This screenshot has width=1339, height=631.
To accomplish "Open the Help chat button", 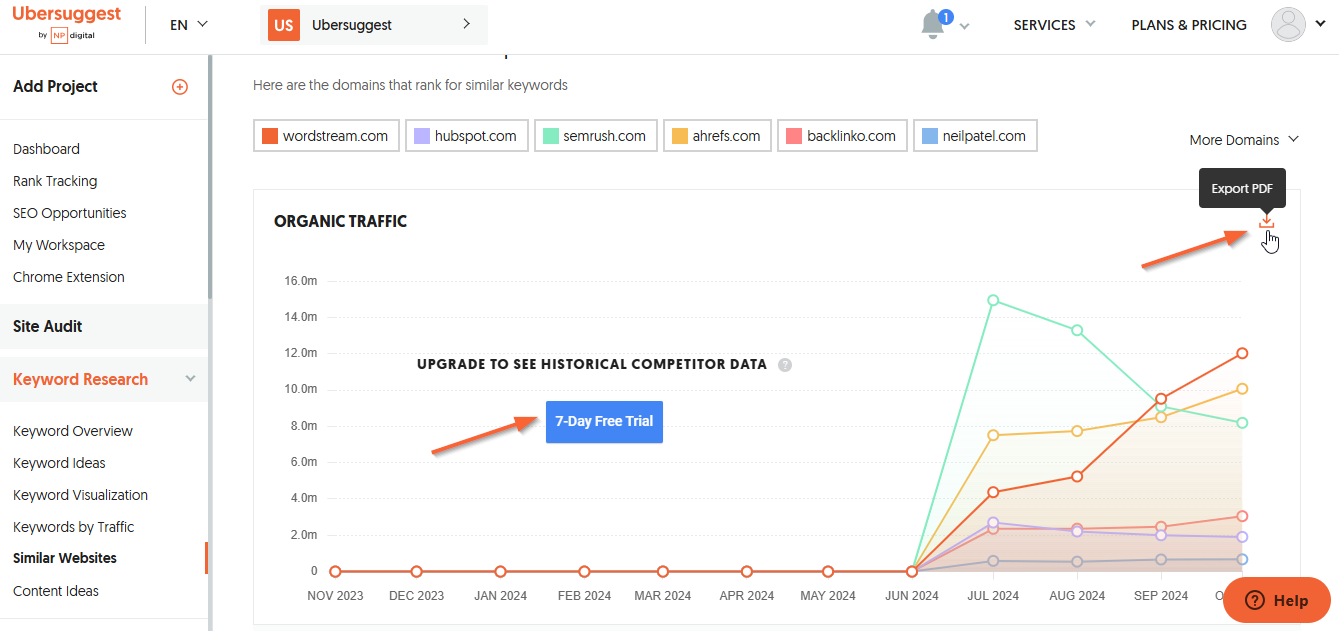I will tap(1277, 600).
